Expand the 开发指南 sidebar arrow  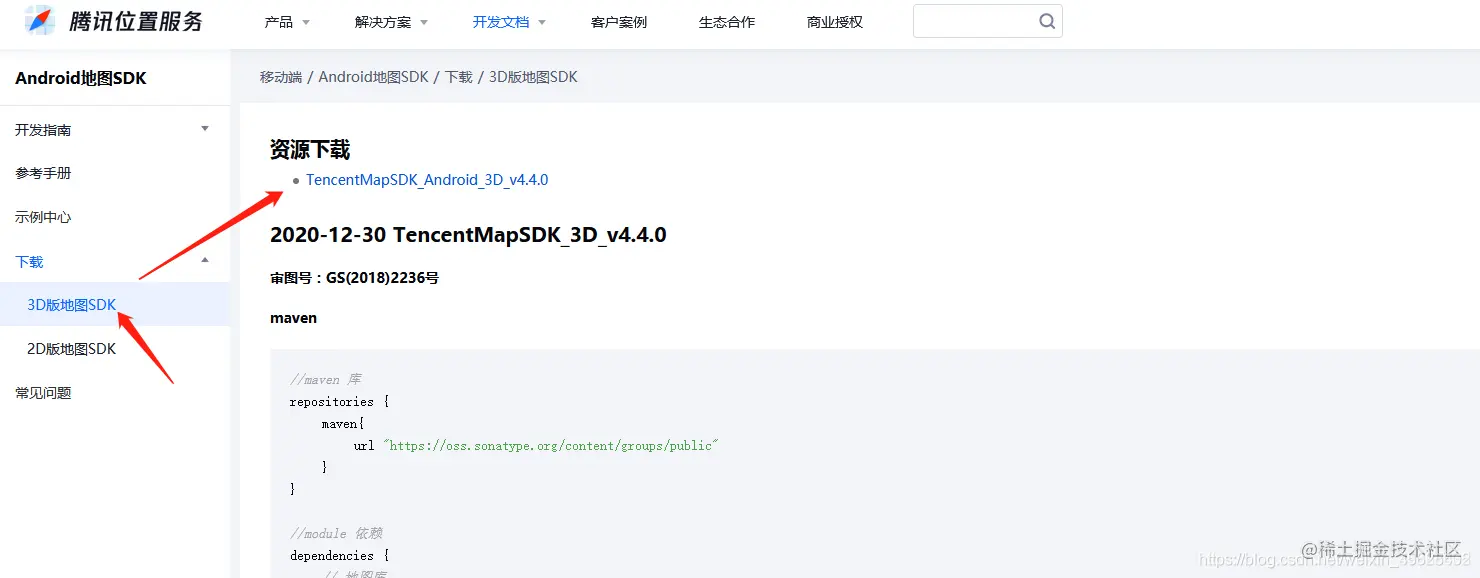(x=205, y=129)
